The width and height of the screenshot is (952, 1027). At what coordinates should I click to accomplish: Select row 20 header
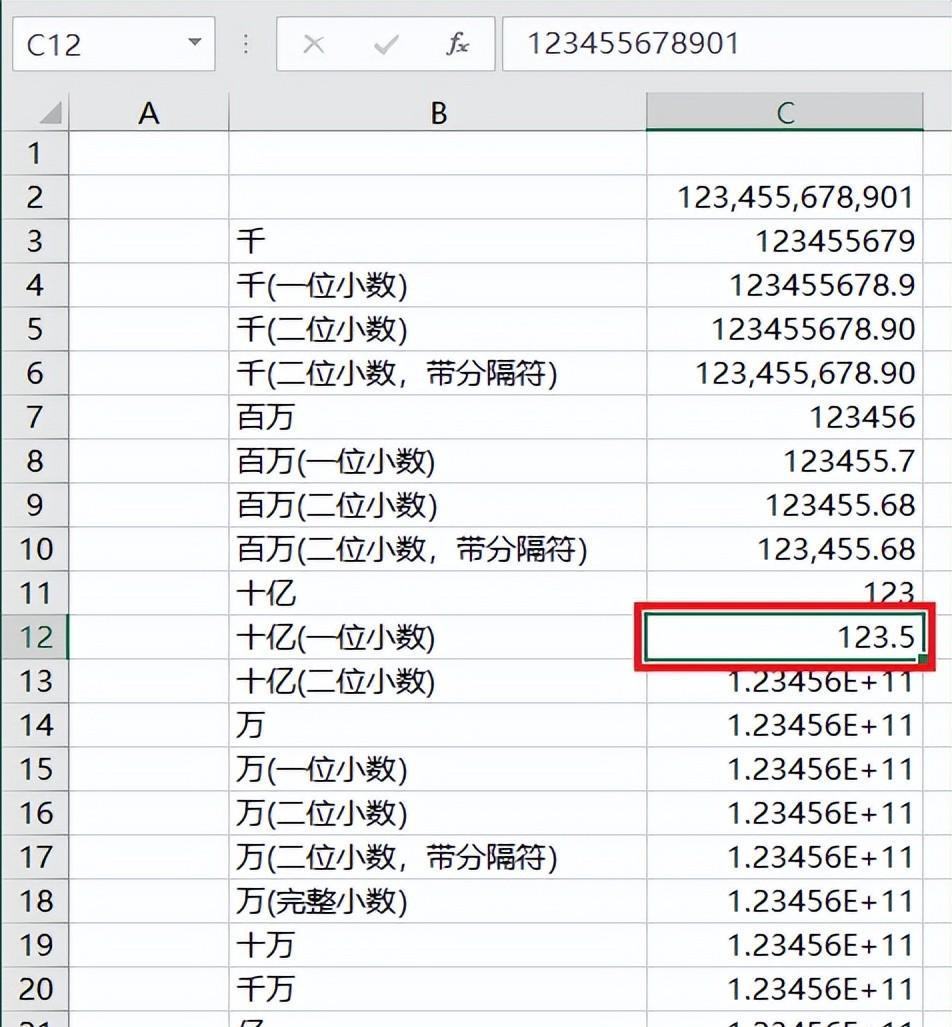(35, 988)
